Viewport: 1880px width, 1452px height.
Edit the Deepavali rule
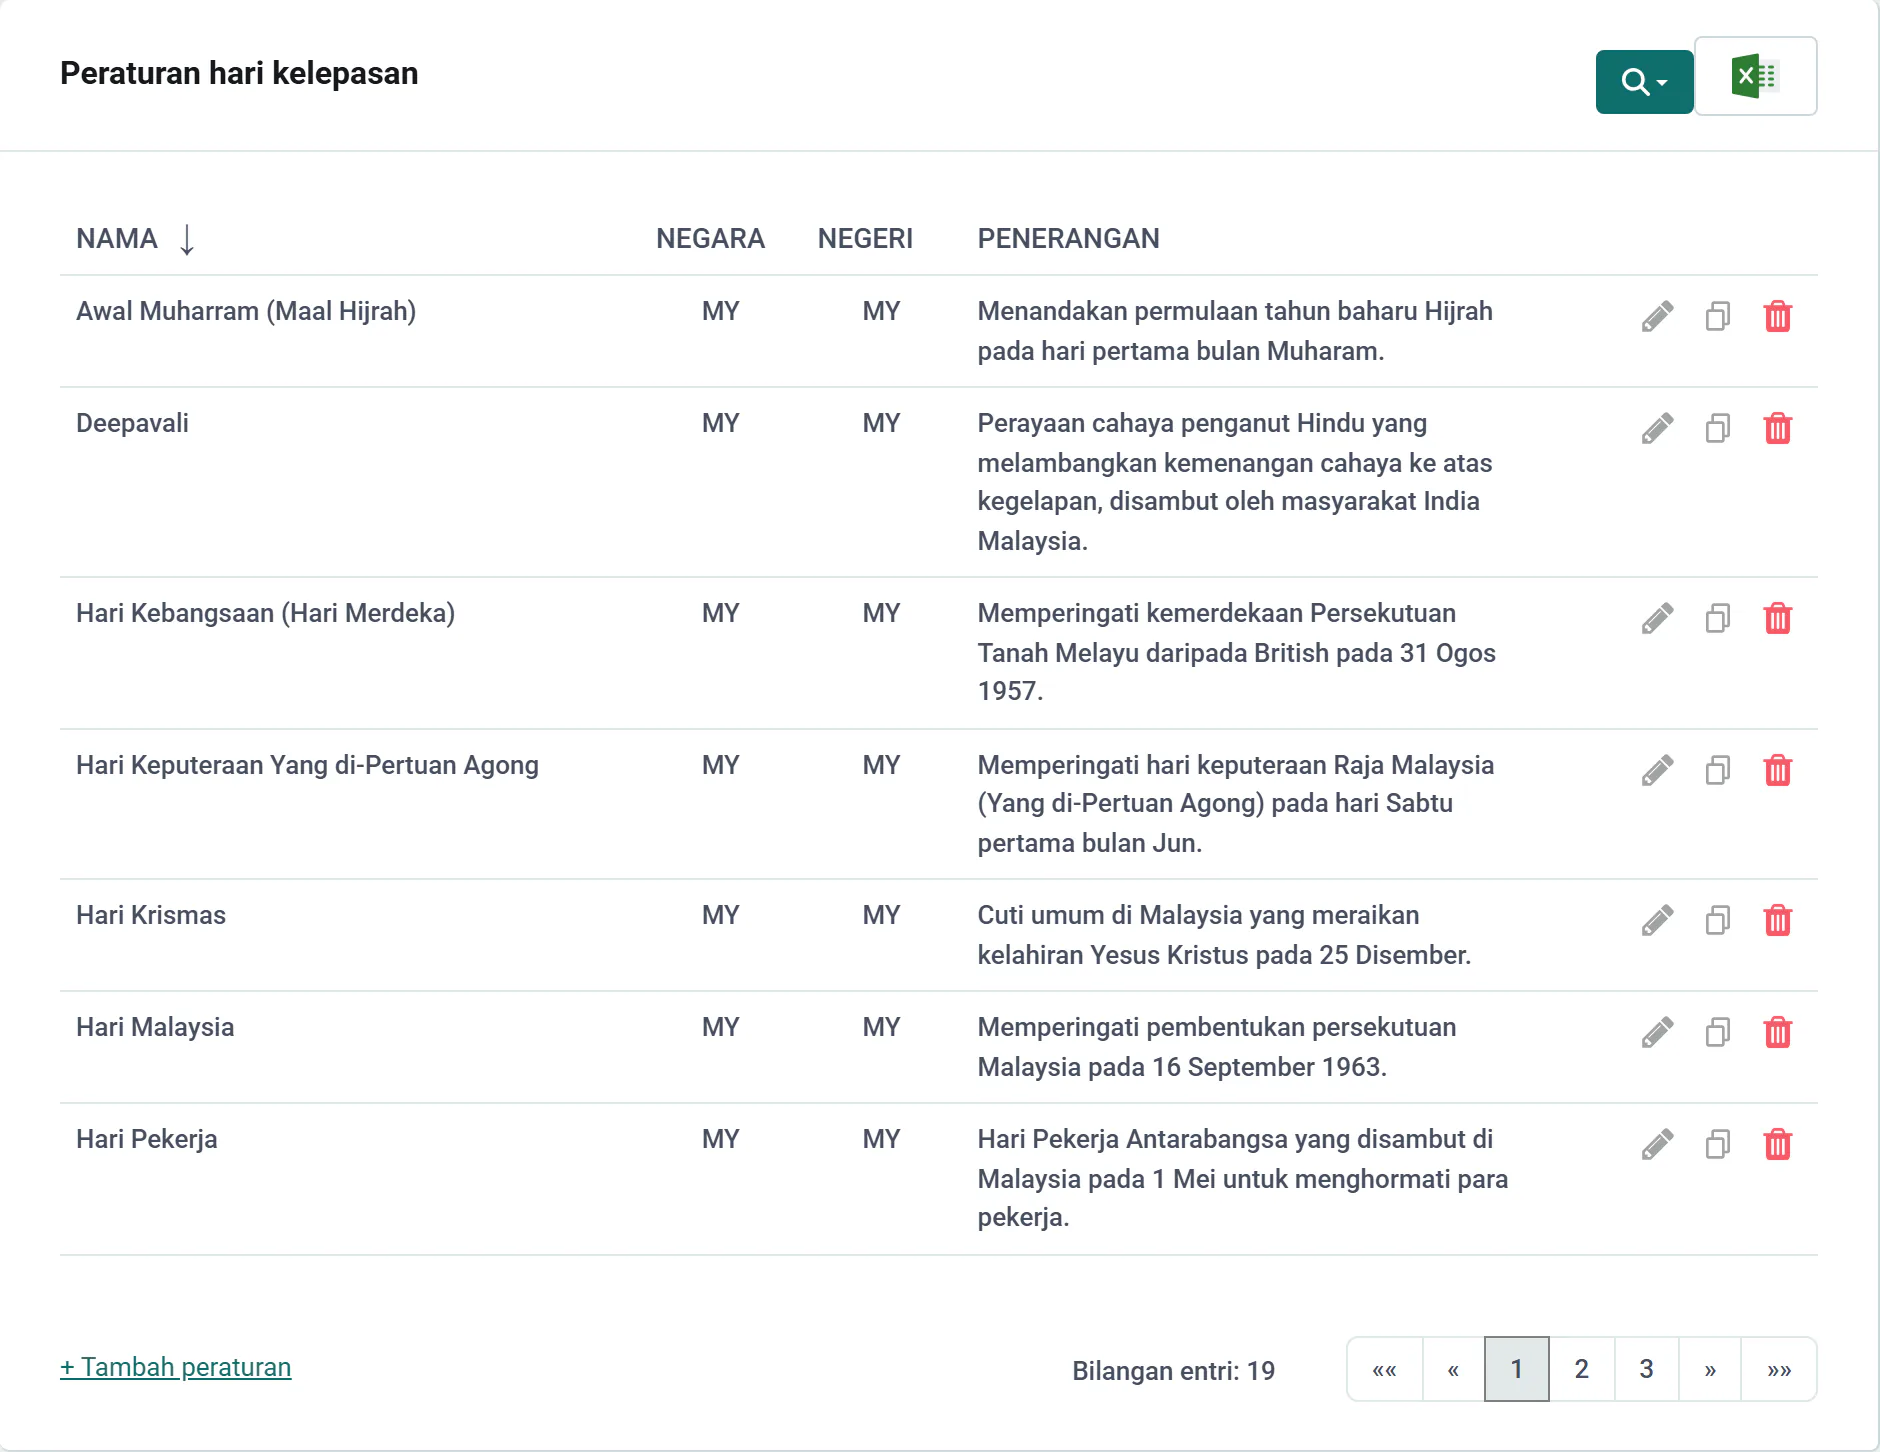pos(1657,428)
